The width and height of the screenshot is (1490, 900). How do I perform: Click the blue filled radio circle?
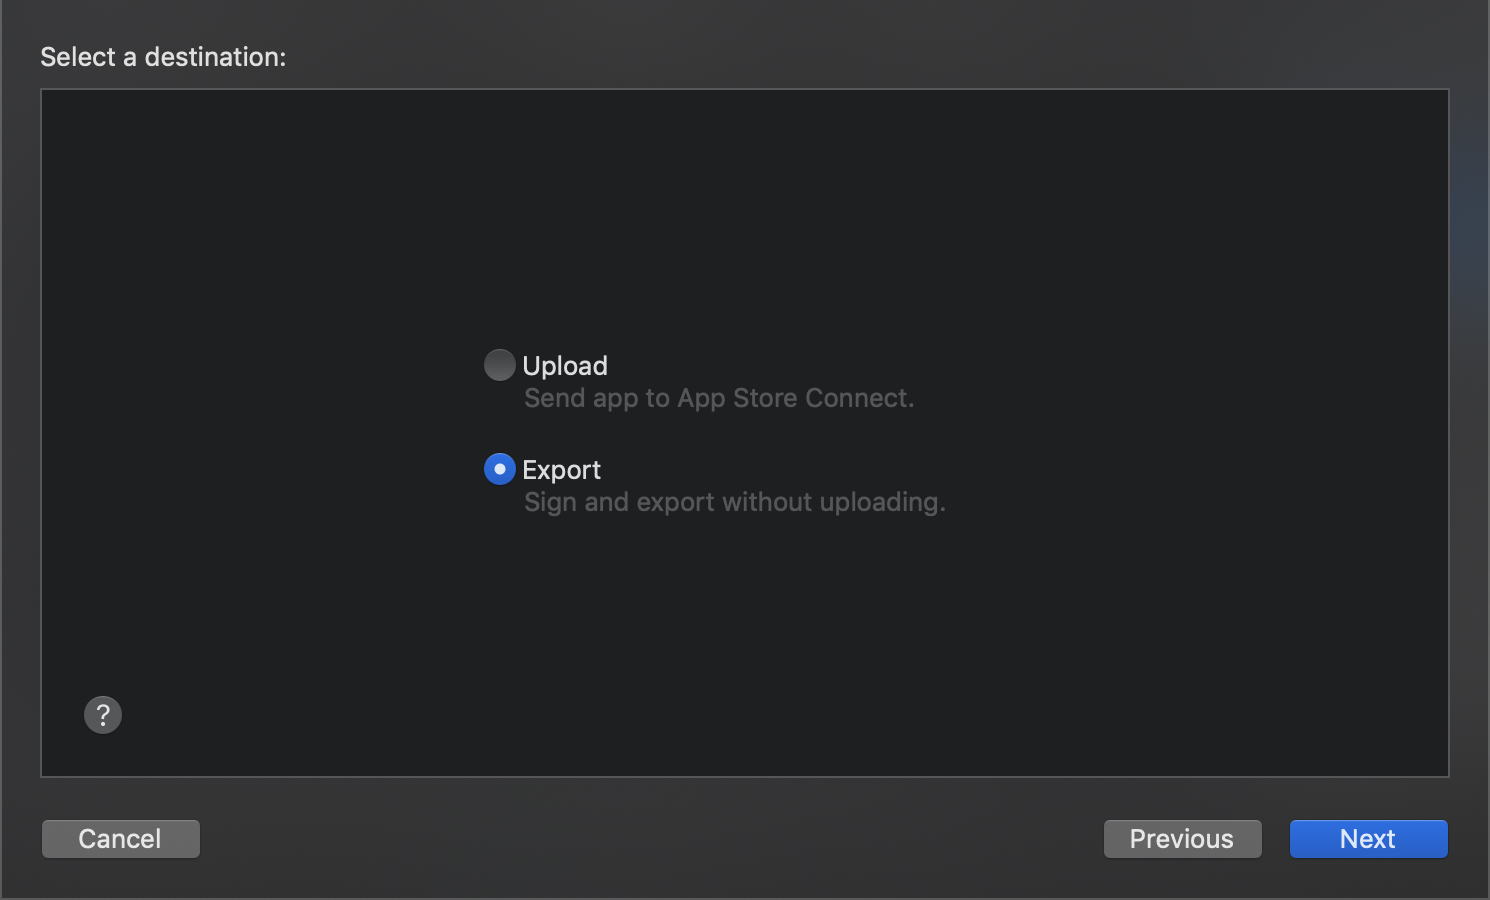point(499,469)
